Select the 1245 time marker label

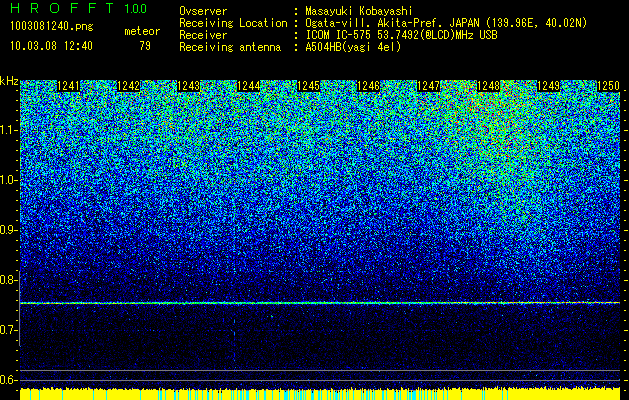pos(308,86)
